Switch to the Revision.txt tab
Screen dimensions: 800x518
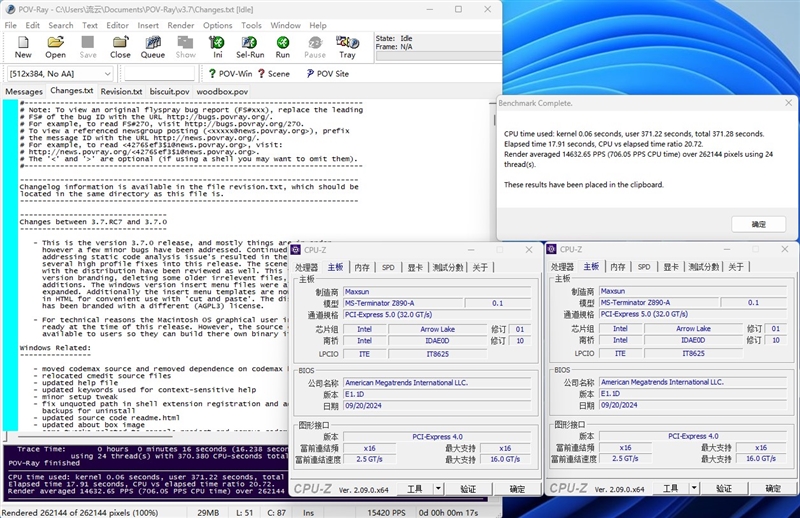click(121, 91)
